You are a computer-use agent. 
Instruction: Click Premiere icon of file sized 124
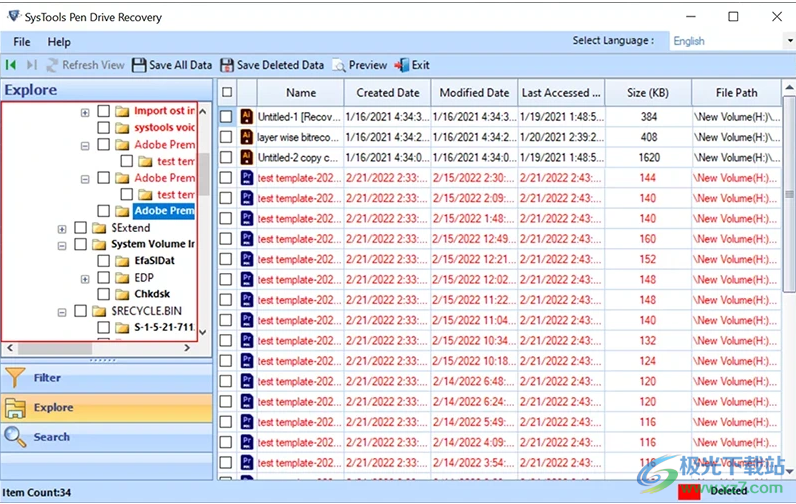click(247, 361)
